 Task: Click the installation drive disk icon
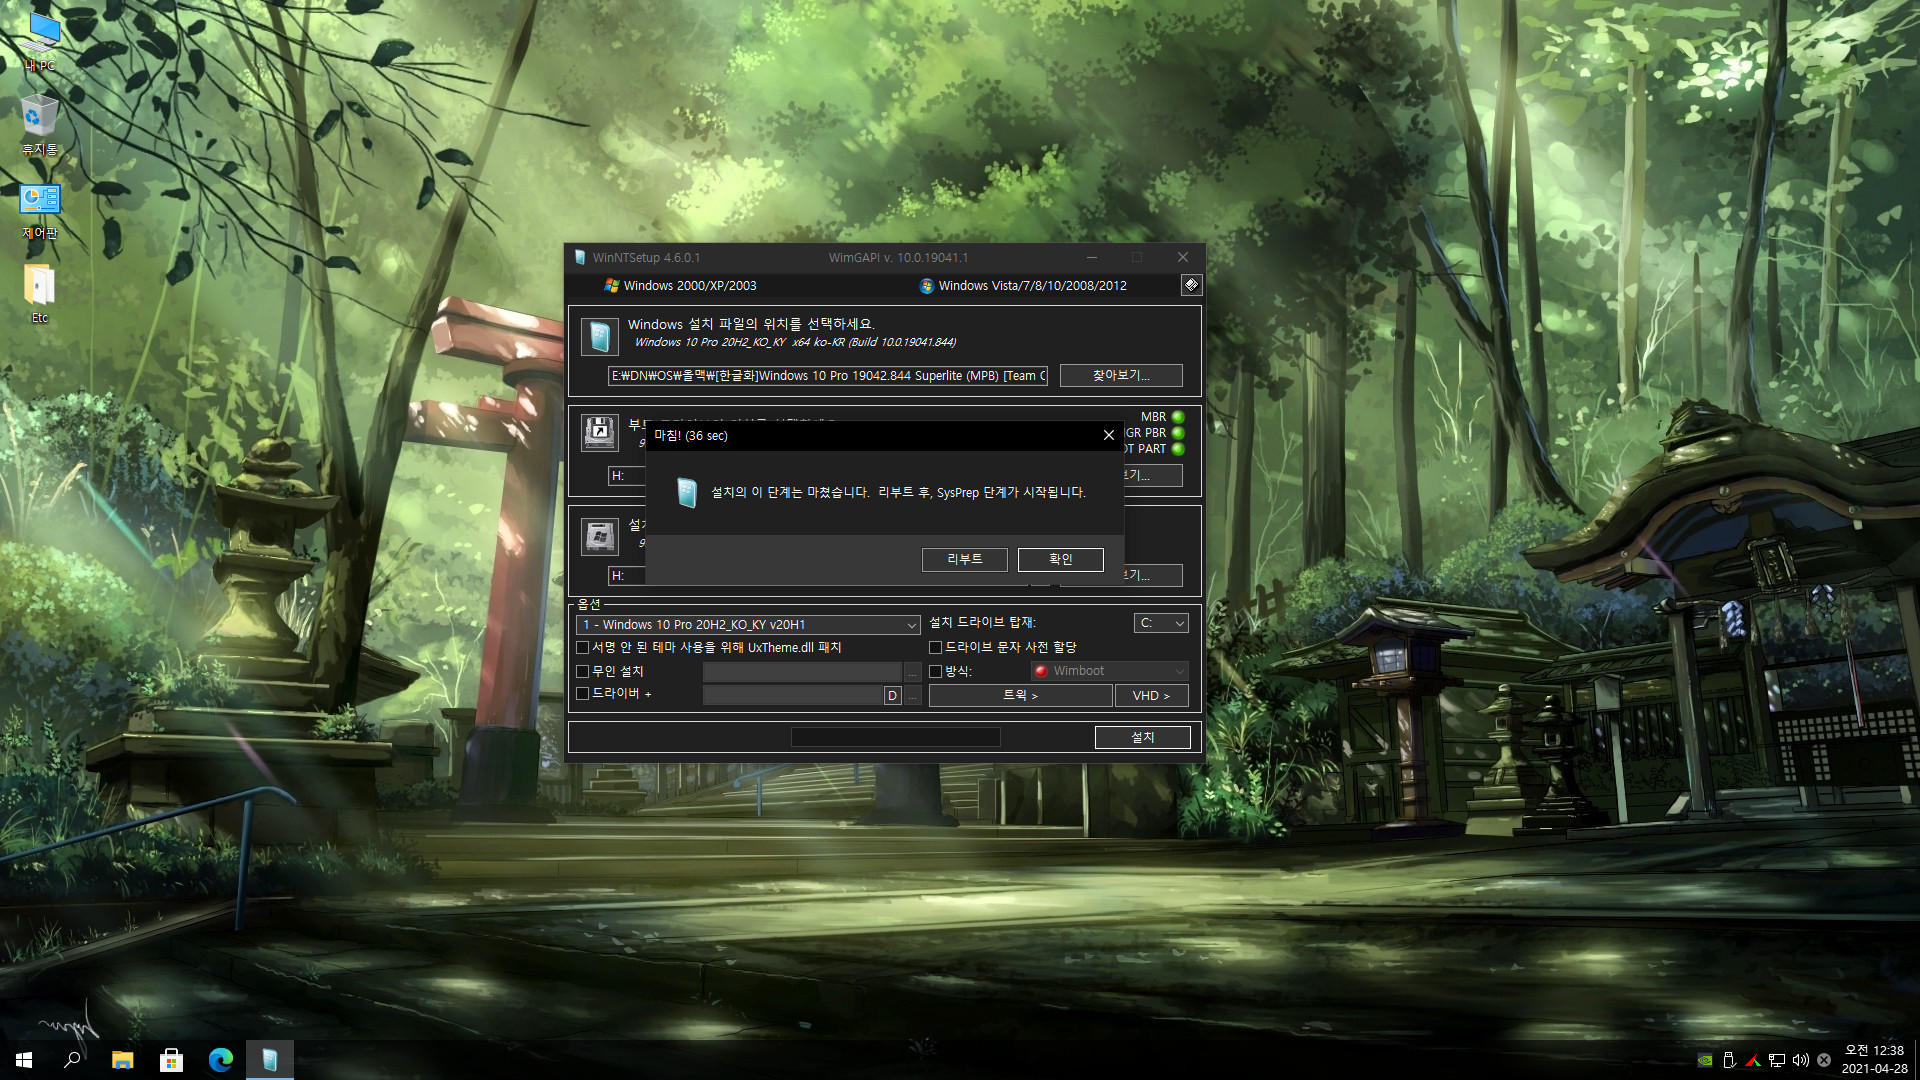pos(600,536)
